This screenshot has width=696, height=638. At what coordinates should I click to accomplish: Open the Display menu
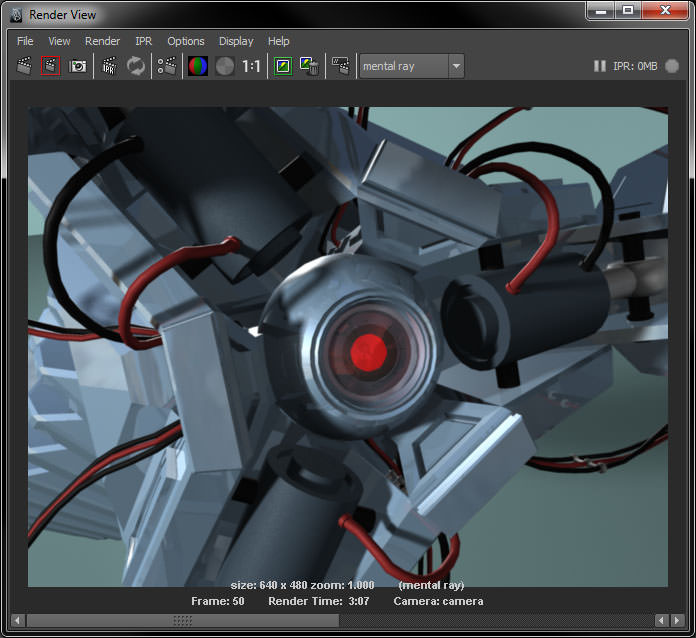(236, 41)
